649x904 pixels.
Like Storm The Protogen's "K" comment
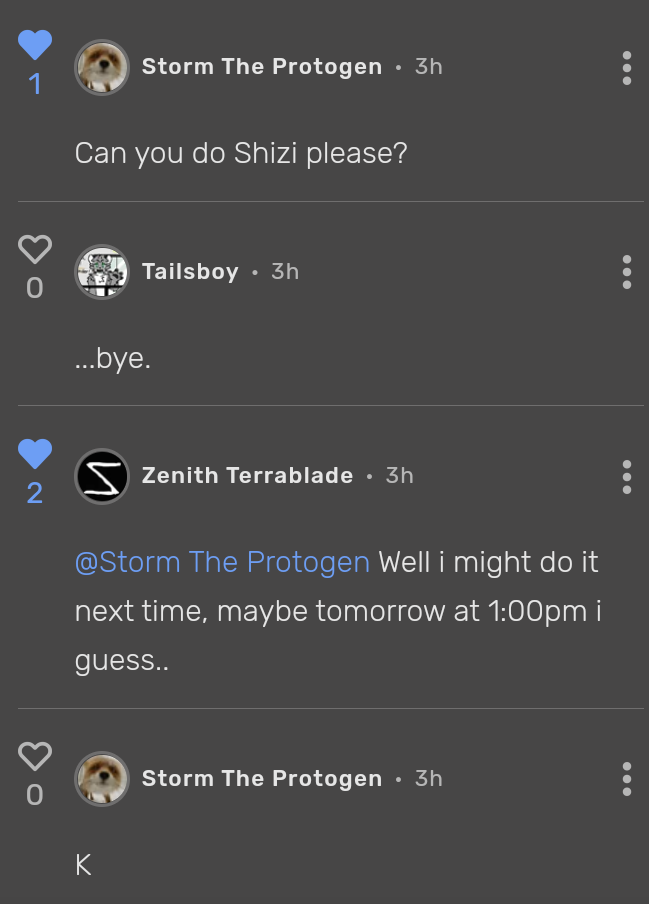tap(35, 756)
